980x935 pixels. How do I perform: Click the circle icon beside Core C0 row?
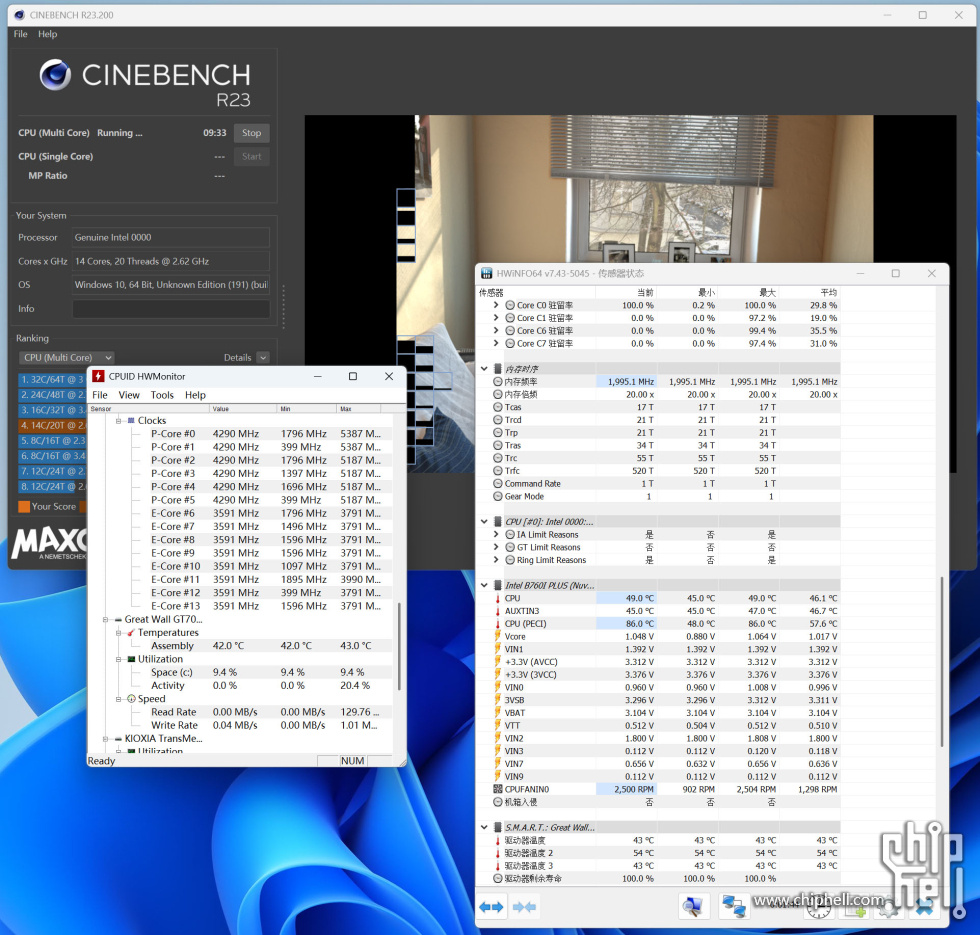coord(510,306)
